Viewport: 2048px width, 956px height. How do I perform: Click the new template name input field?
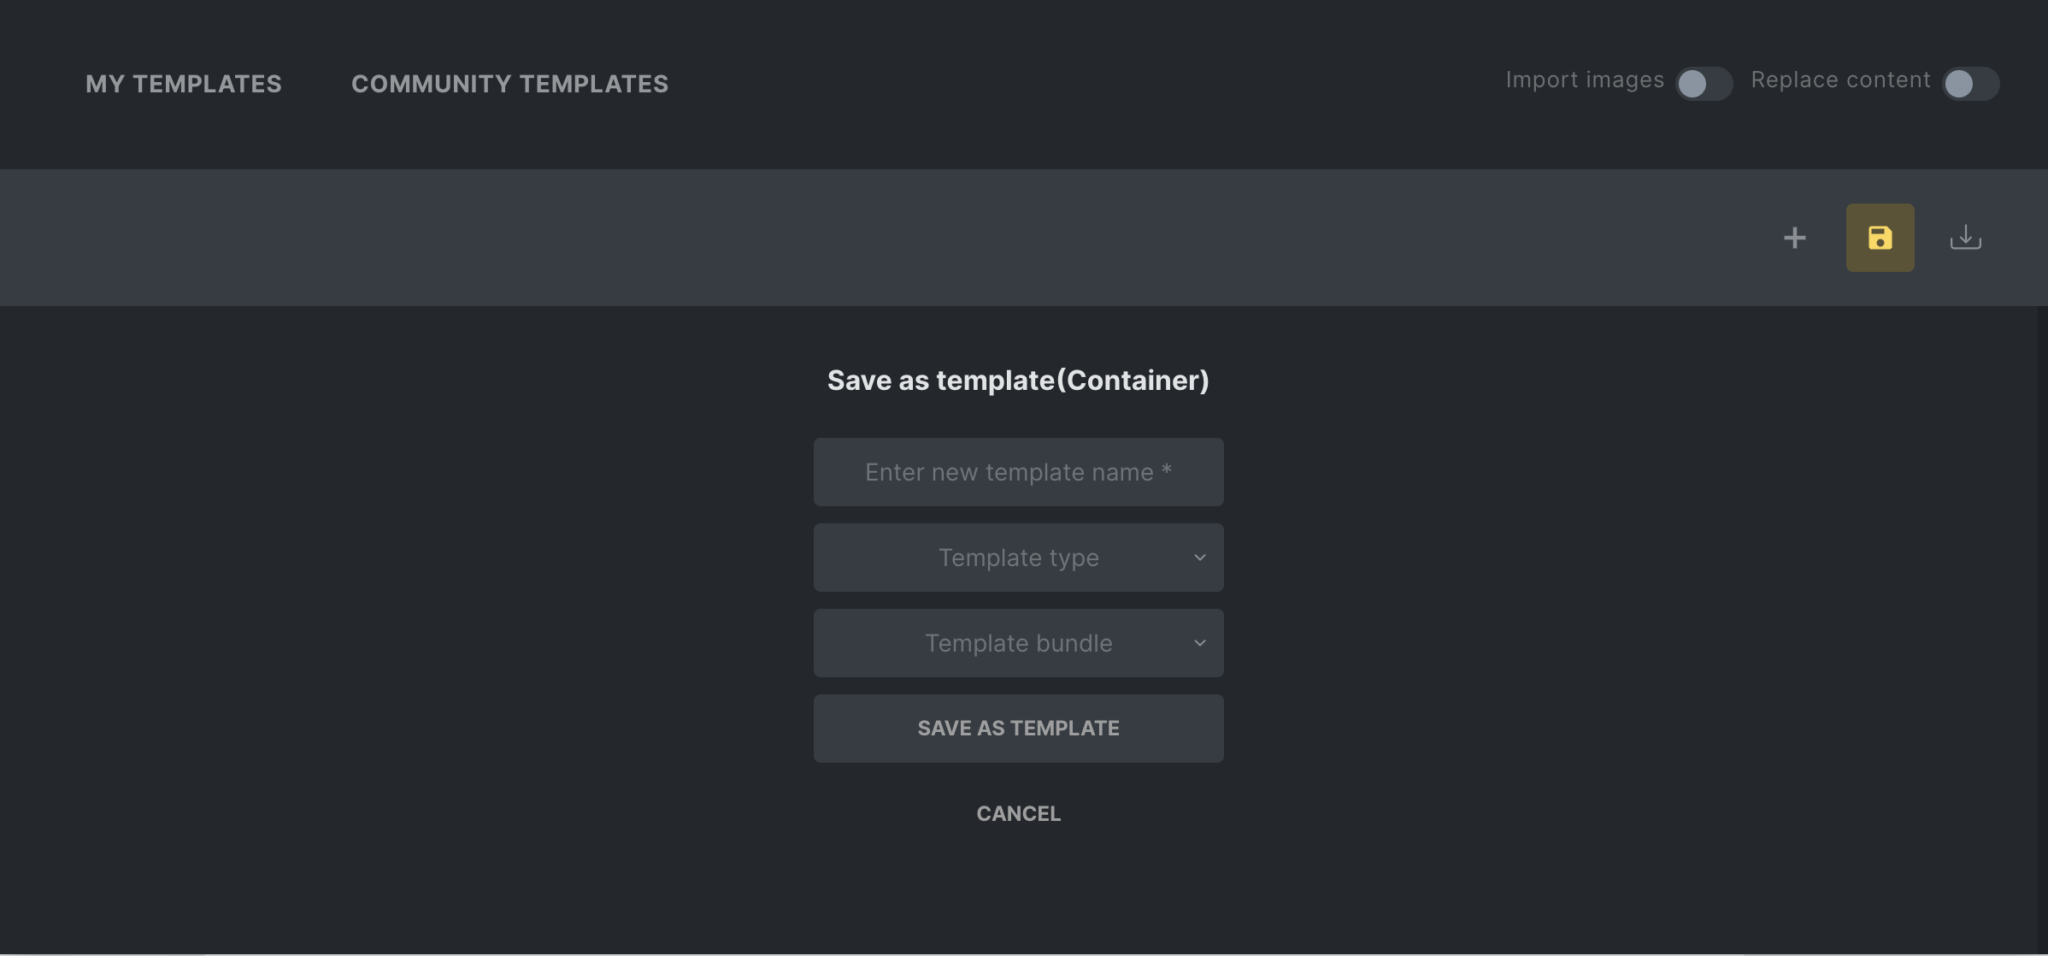(1018, 471)
